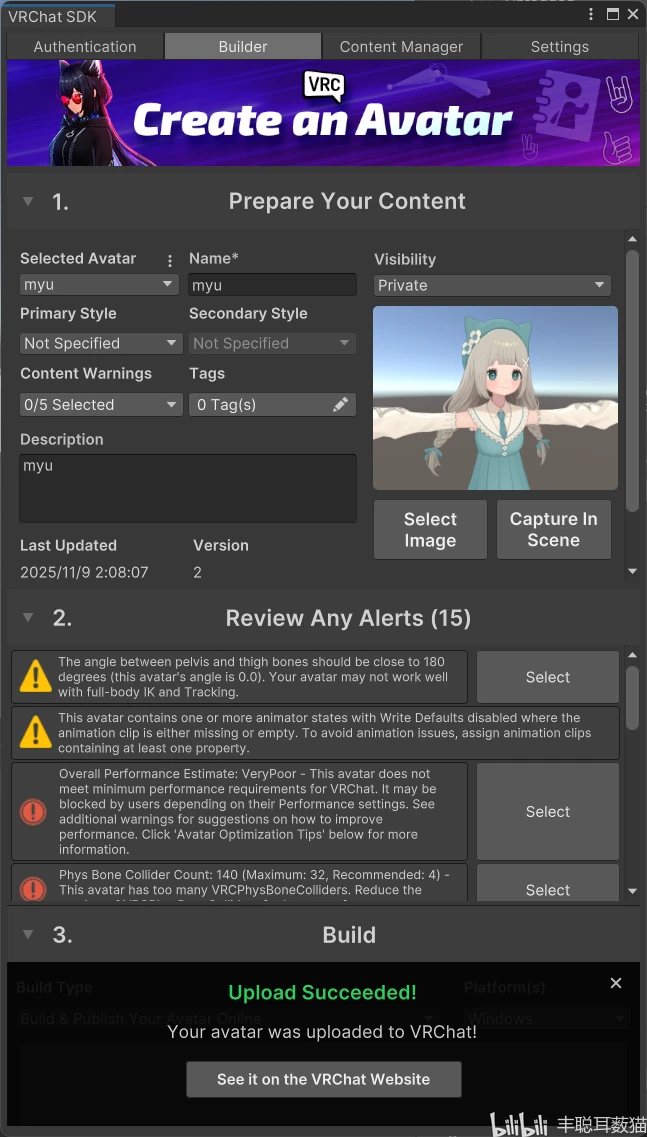Collapse the Review Any Alerts section
Screen dimensions: 647x1137
[28, 618]
